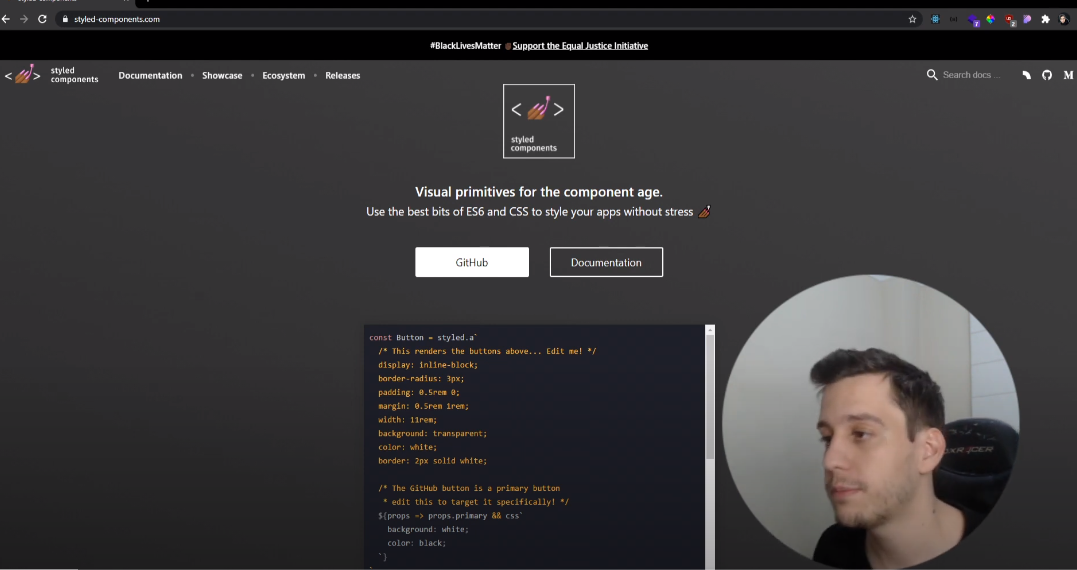Click the 'props.primary && css`' code line
The height and width of the screenshot is (570, 1077).
pos(451,516)
